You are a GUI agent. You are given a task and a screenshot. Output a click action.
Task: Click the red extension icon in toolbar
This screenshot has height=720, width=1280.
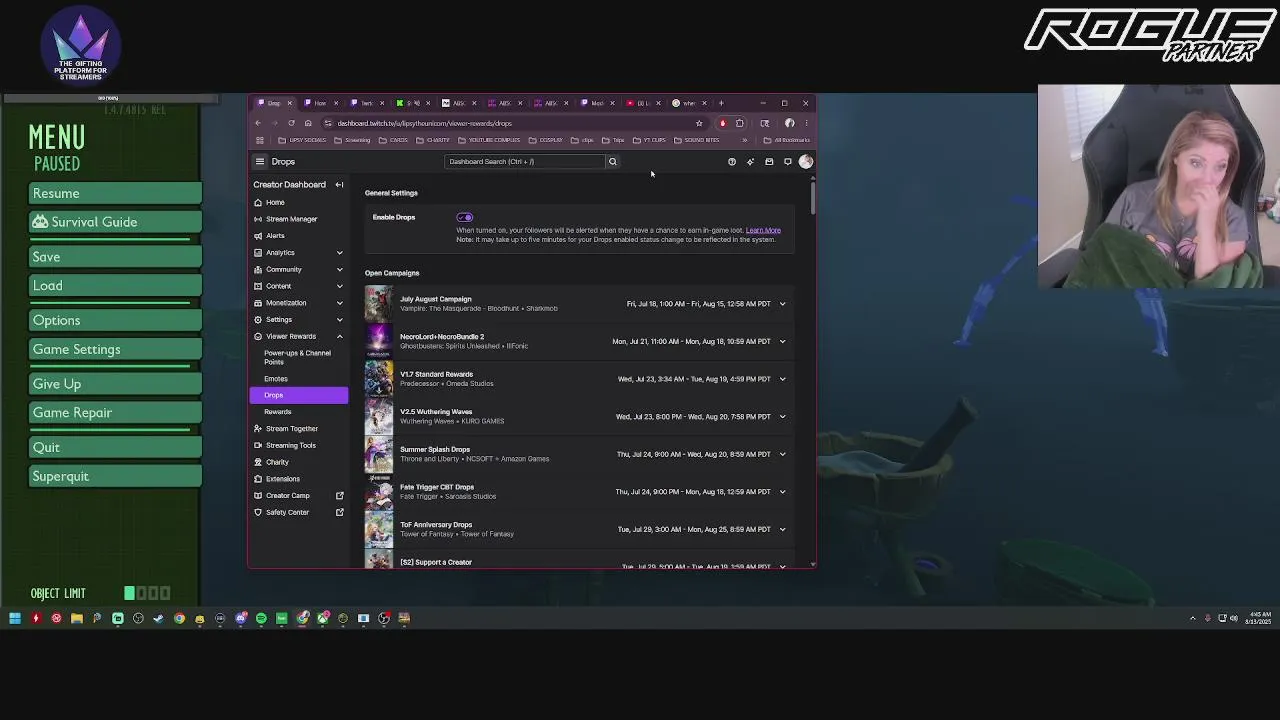click(723, 124)
